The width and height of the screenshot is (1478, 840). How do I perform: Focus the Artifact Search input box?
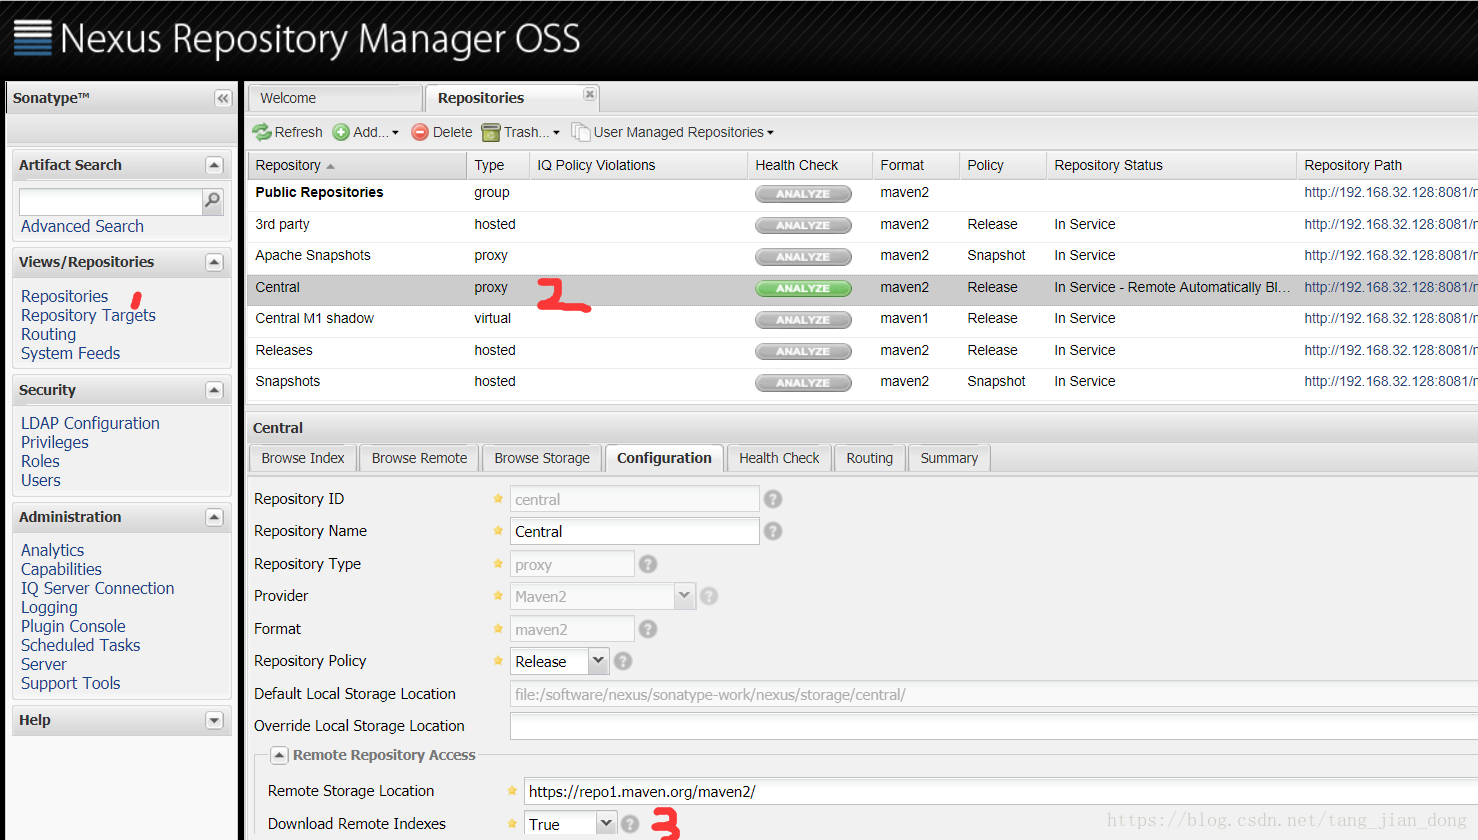[111, 201]
